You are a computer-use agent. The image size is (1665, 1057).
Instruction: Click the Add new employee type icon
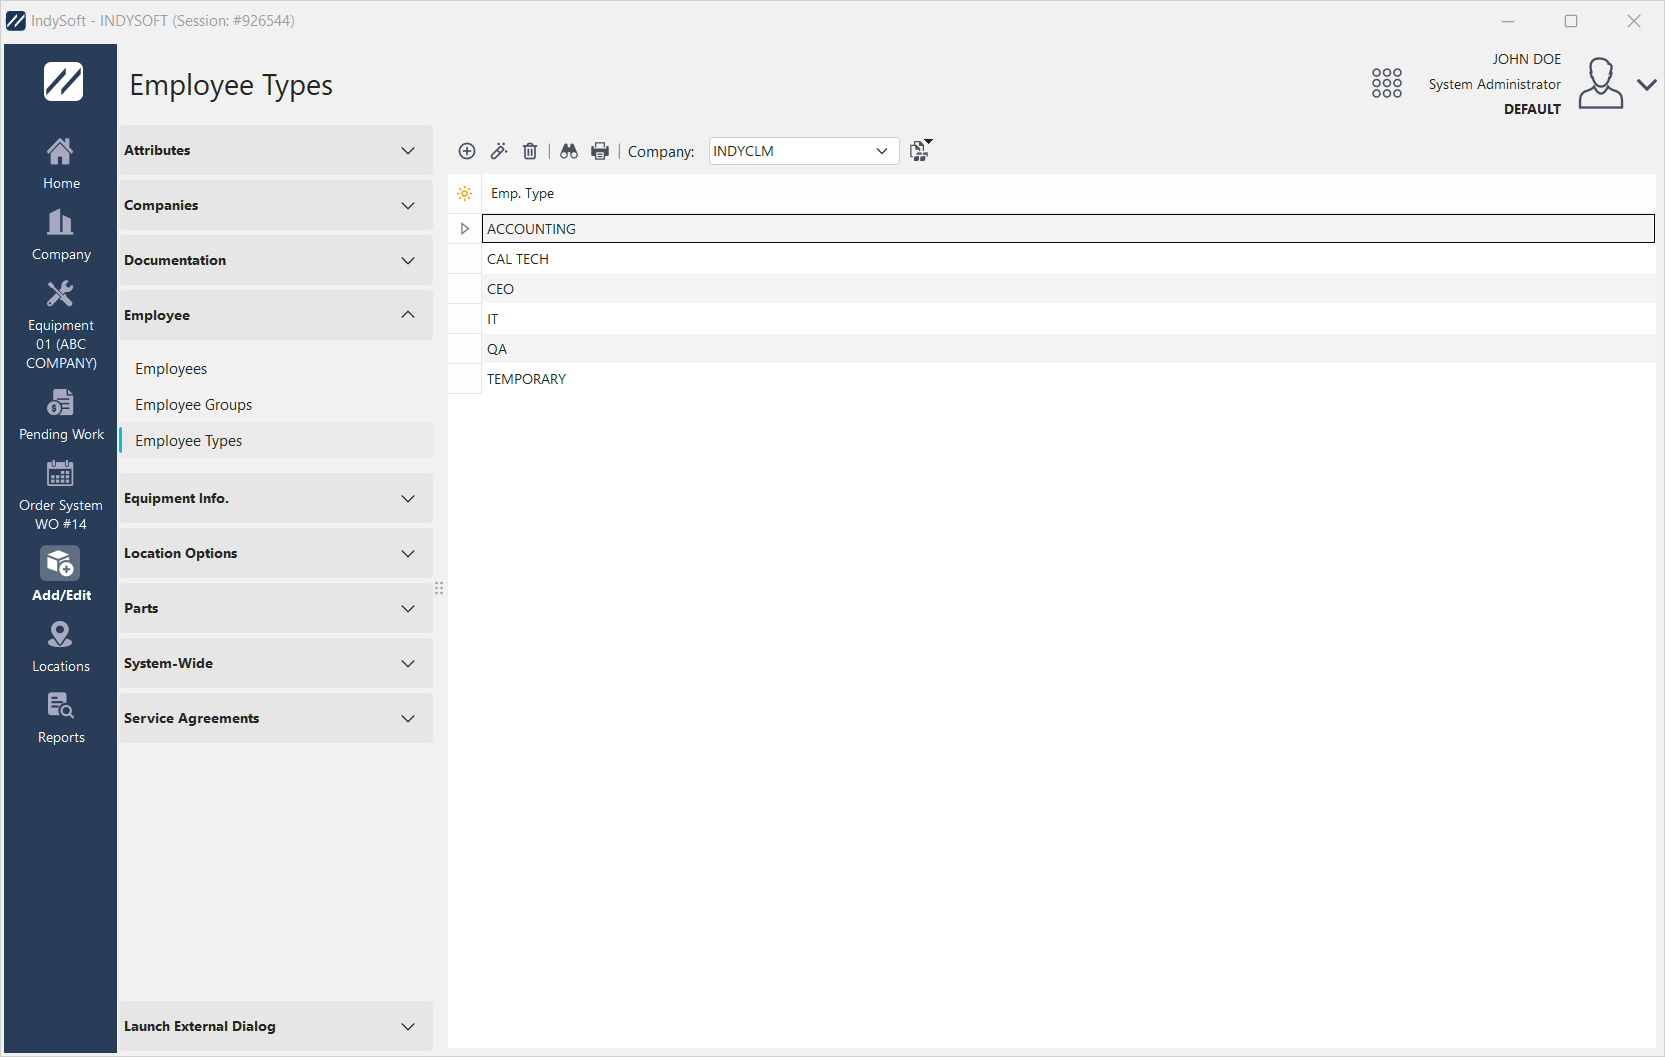coord(467,151)
